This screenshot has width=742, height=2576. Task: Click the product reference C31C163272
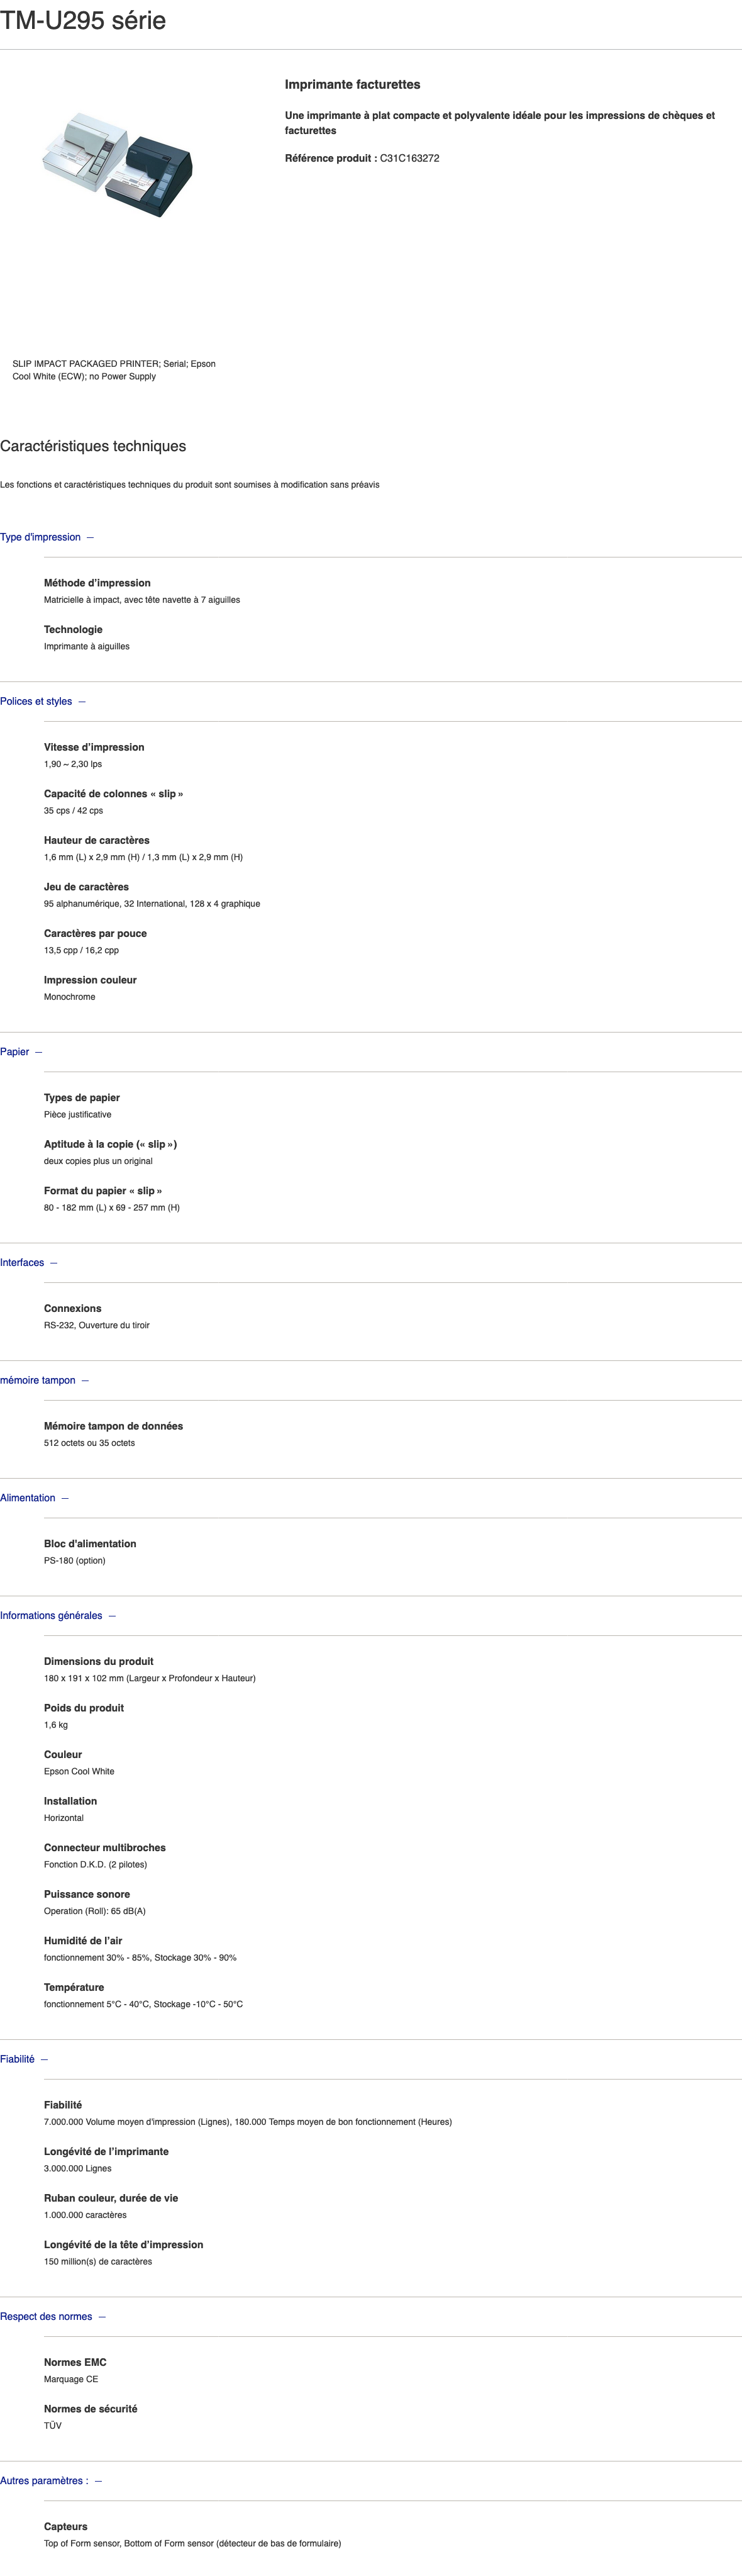click(x=409, y=158)
